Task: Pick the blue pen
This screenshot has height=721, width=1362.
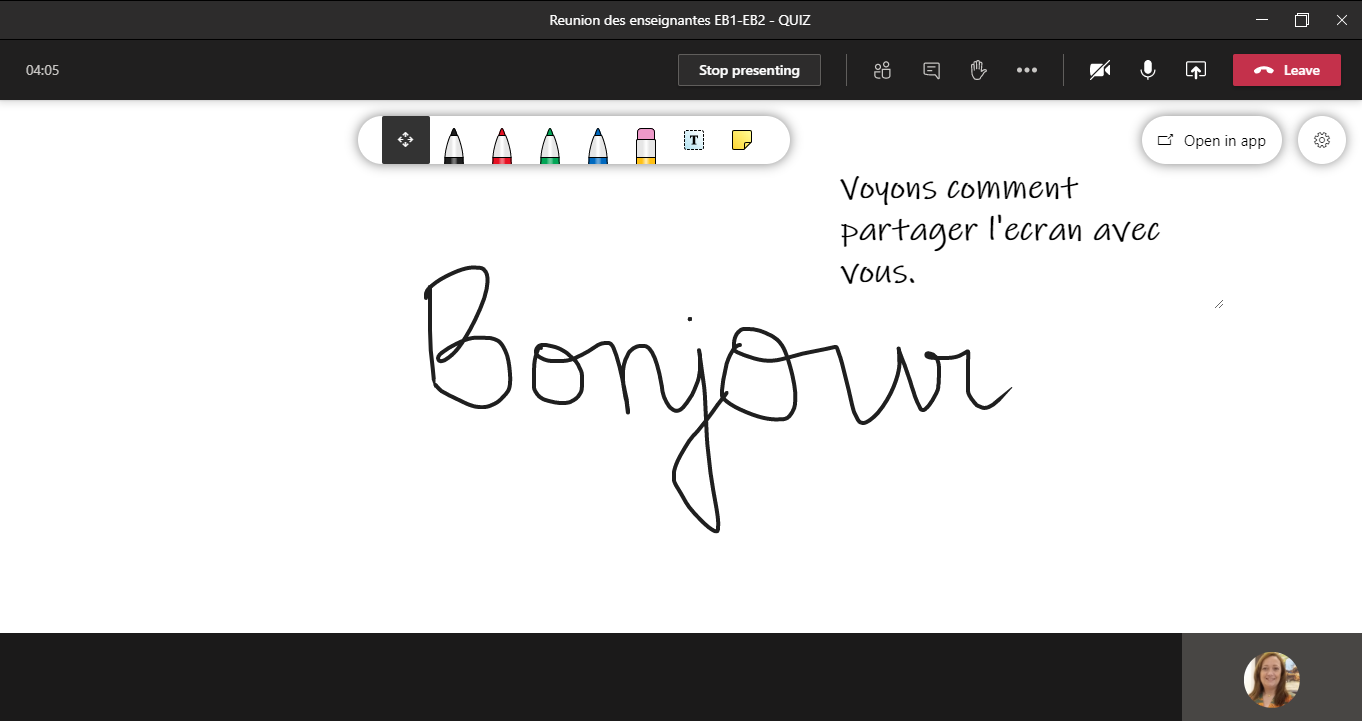Action: click(598, 145)
